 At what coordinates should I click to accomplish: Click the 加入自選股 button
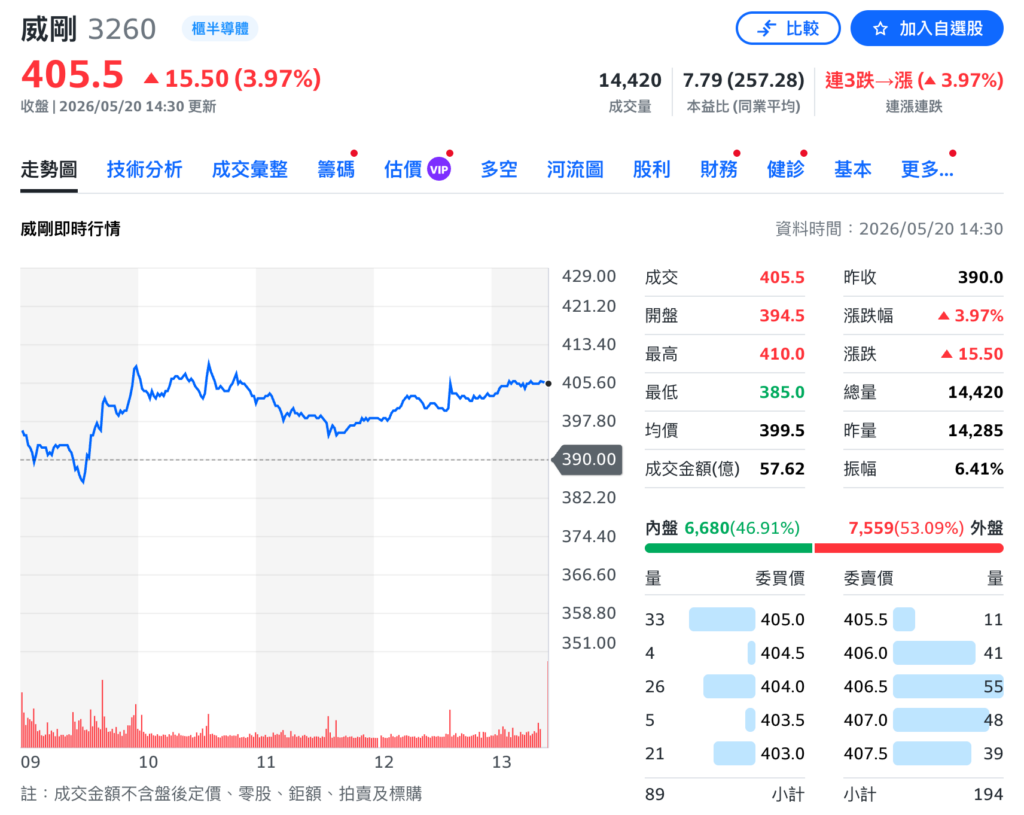click(927, 29)
